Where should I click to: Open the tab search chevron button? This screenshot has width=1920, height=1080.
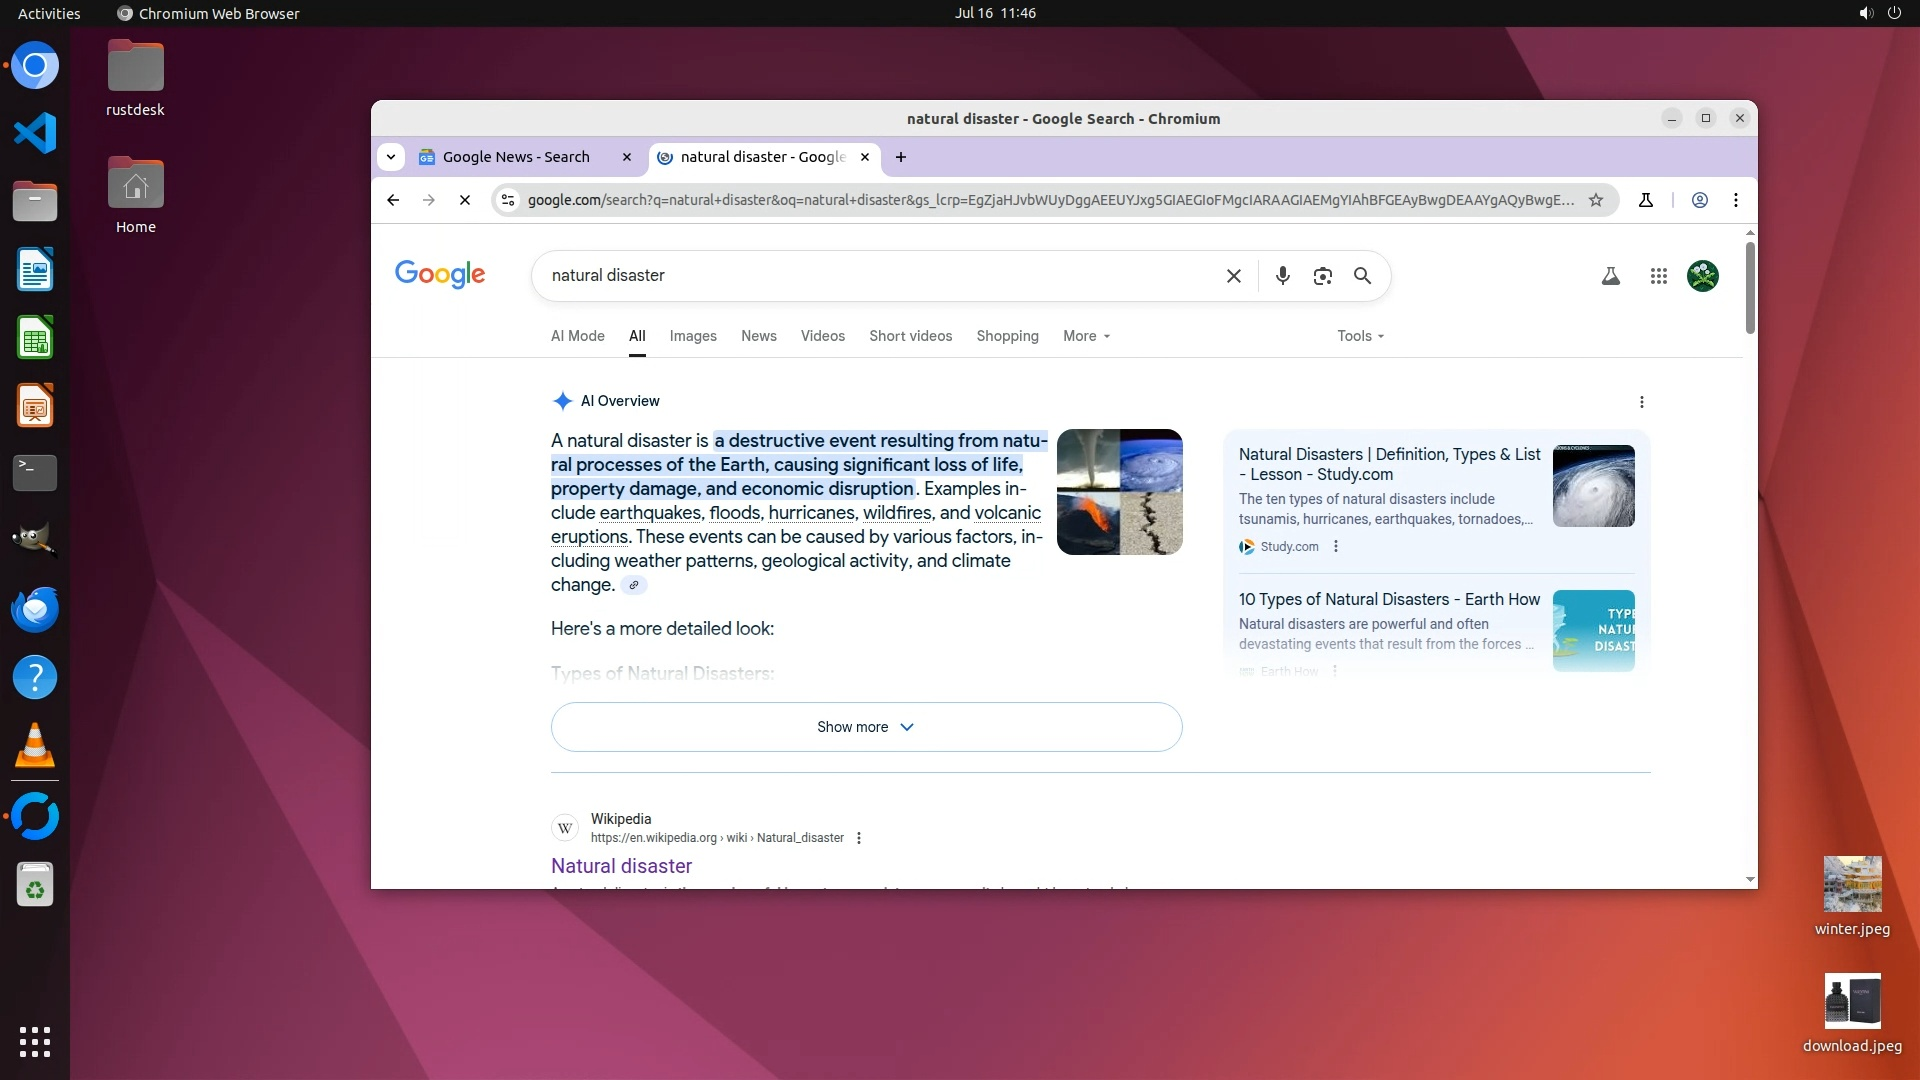pyautogui.click(x=391, y=157)
